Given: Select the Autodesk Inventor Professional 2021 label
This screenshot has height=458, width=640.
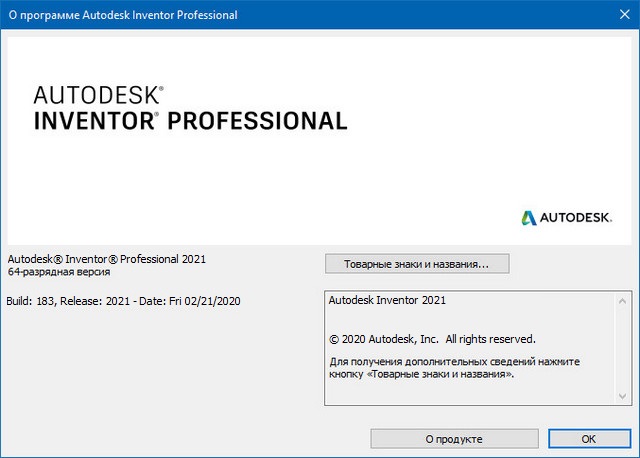Looking at the screenshot, I should point(106,259).
